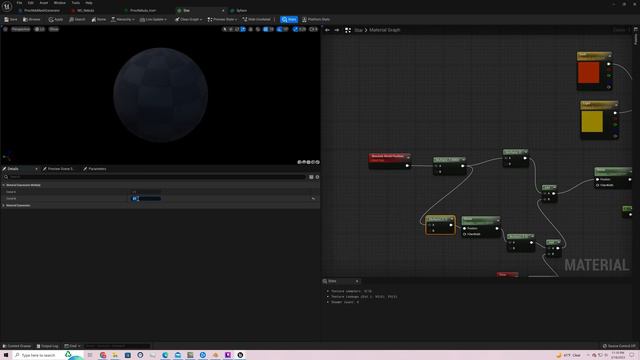Open the Output Log
640x360 pixels.
(x=47, y=346)
